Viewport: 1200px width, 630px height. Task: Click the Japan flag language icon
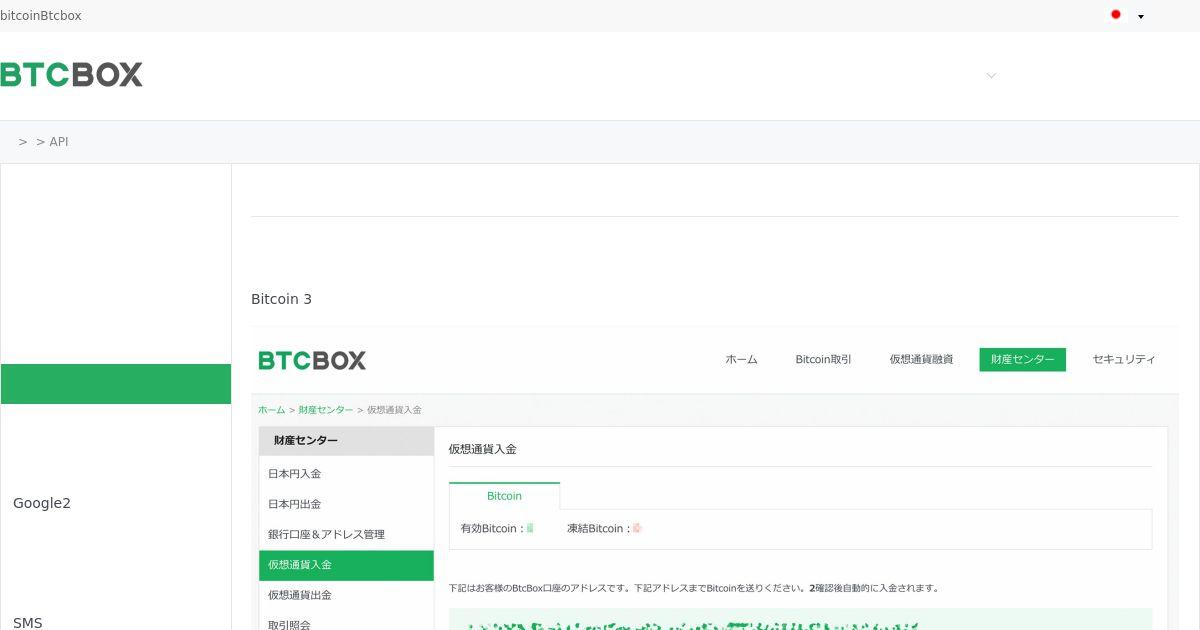(x=1116, y=15)
